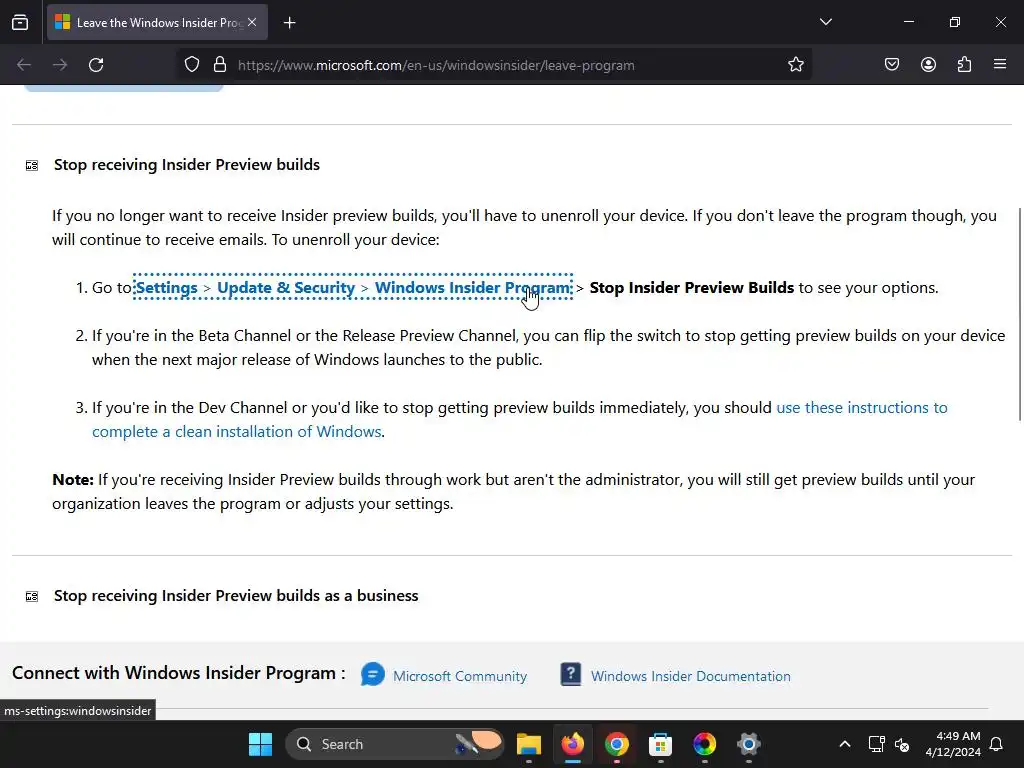Open tracking protection shield icon
This screenshot has height=768, width=1024.
(191, 65)
